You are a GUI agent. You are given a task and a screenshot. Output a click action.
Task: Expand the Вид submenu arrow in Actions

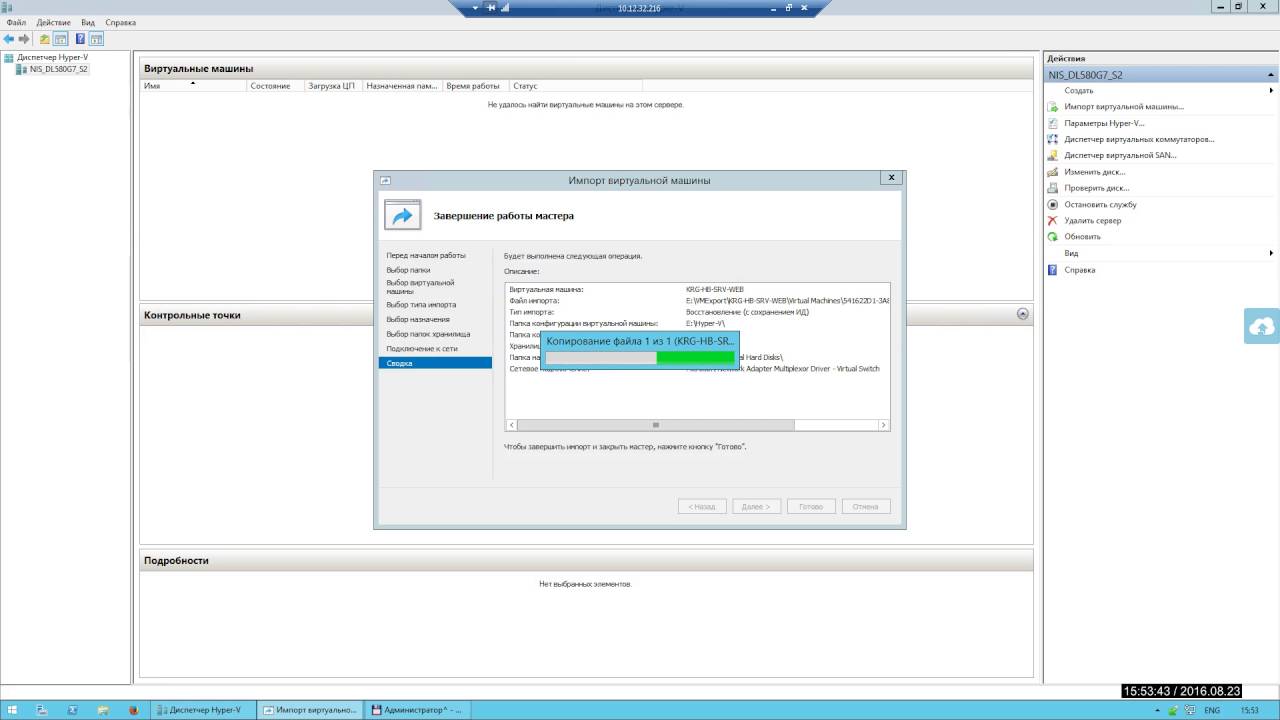1272,253
